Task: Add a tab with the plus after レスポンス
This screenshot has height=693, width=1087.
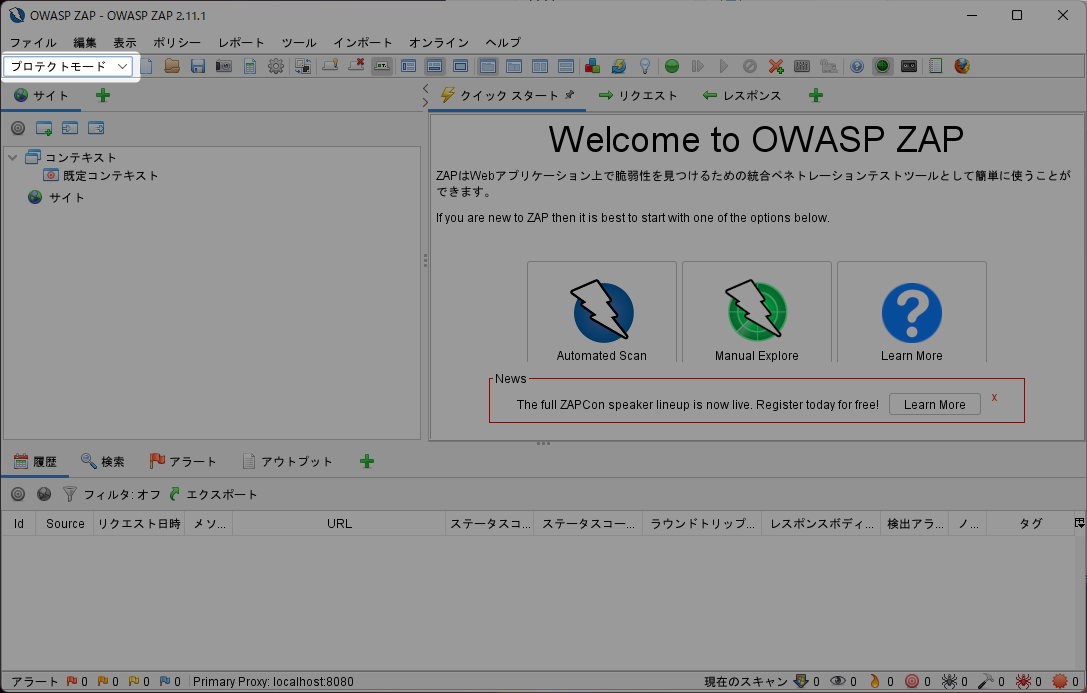Action: (x=816, y=96)
